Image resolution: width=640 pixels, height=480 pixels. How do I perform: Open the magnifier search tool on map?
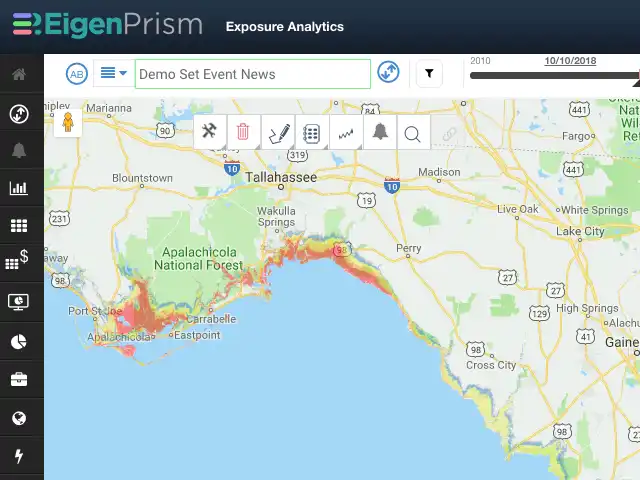(413, 133)
